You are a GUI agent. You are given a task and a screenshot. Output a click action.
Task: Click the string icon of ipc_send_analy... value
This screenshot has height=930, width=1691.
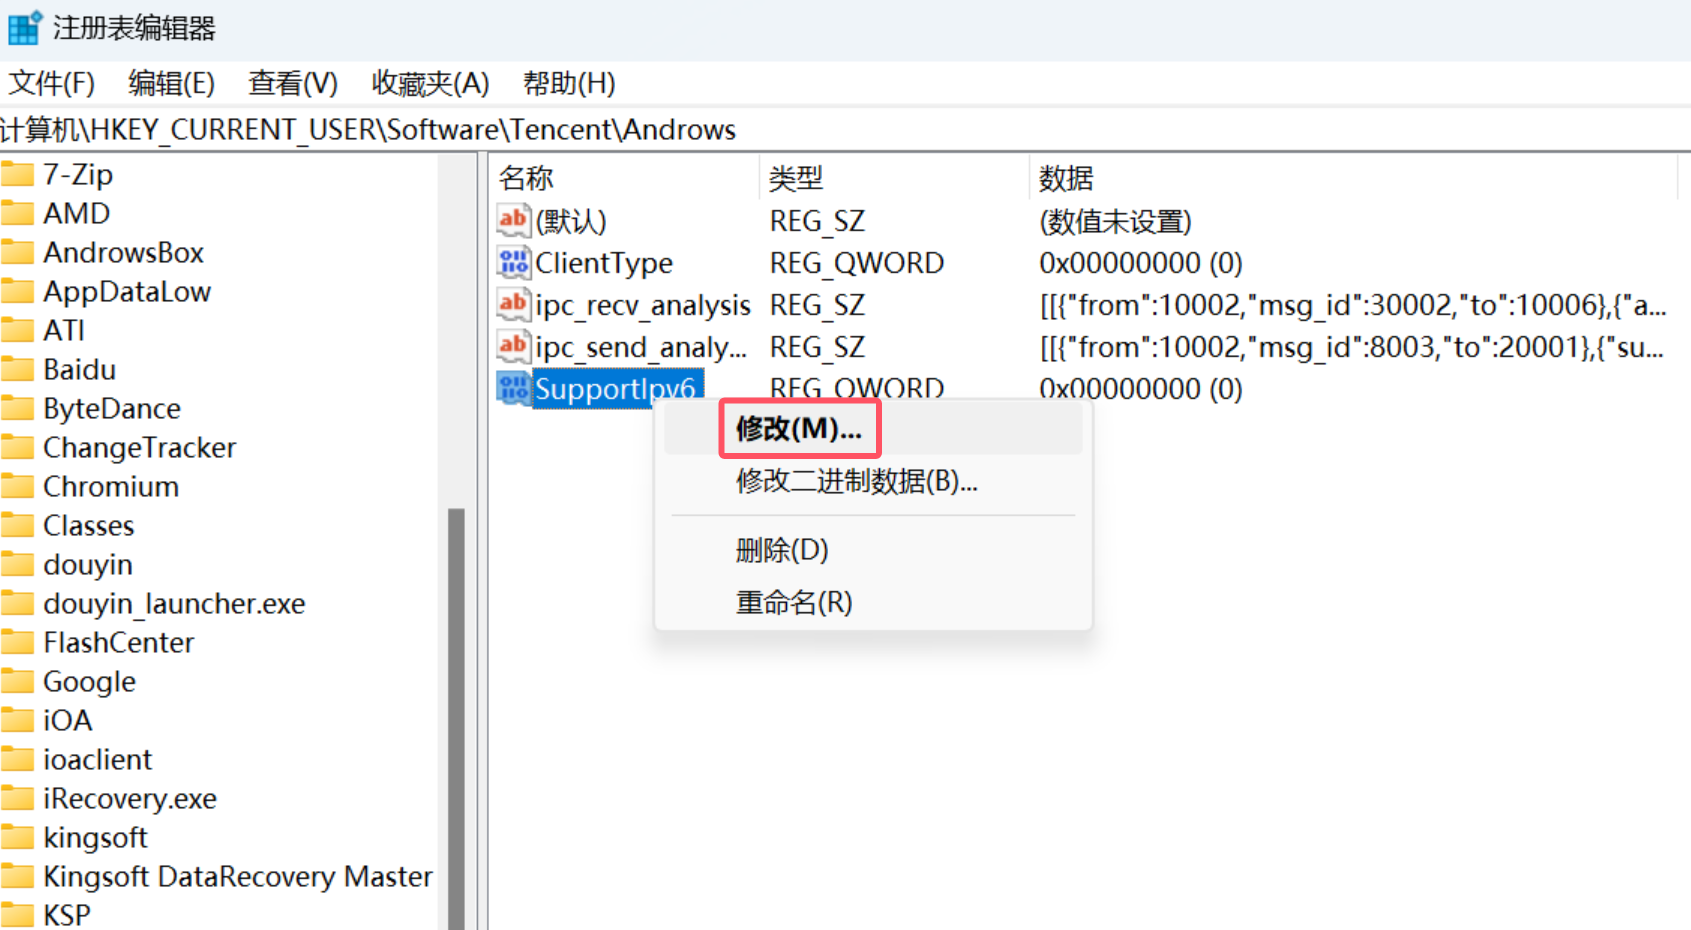pos(513,346)
